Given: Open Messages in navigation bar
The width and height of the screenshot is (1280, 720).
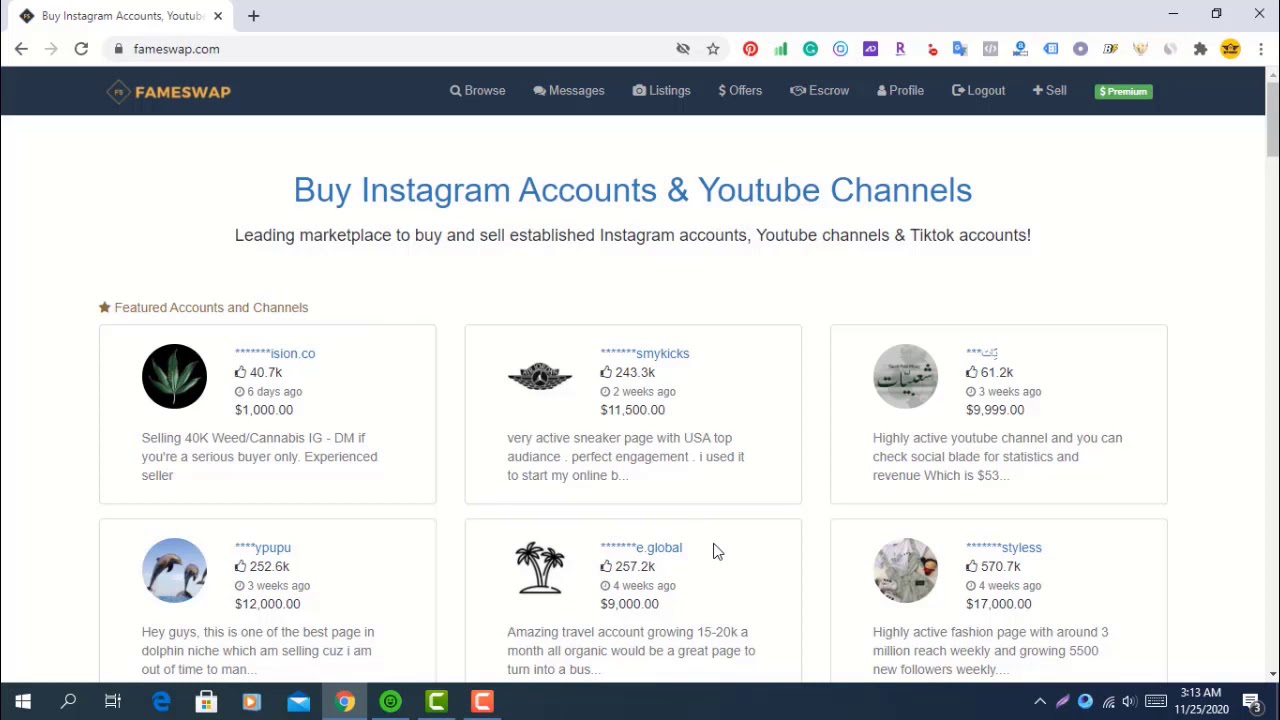Looking at the screenshot, I should point(569,90).
